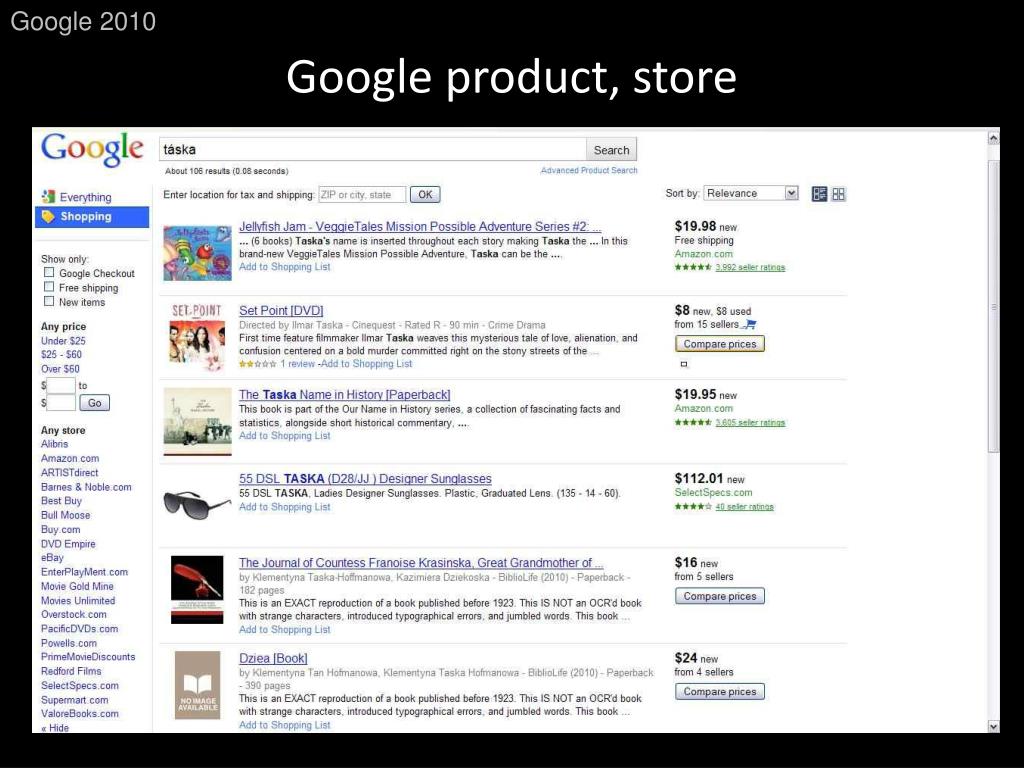Select the Shopping tab in sidebar
1024x768 pixels.
pos(92,217)
